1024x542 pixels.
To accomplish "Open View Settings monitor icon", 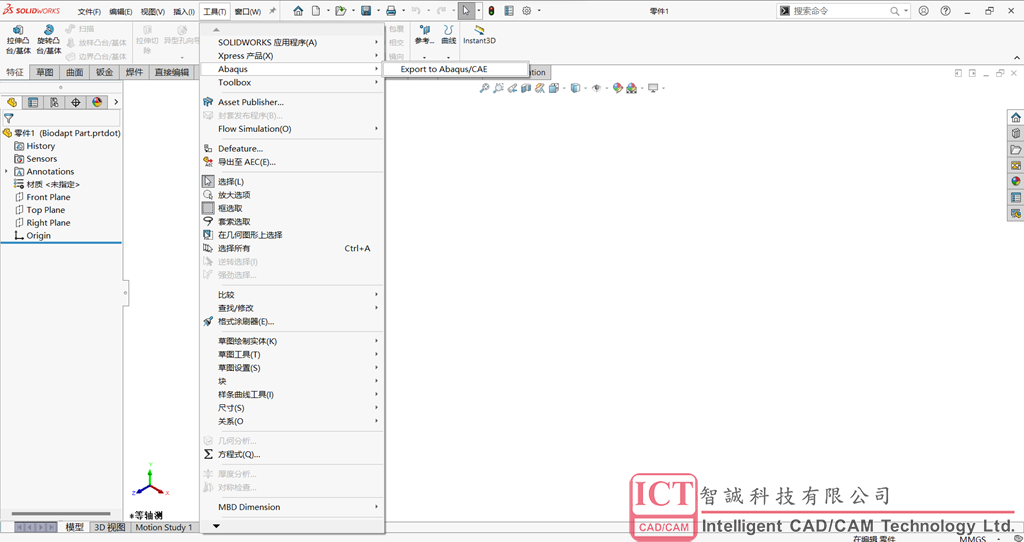I will pos(652,88).
